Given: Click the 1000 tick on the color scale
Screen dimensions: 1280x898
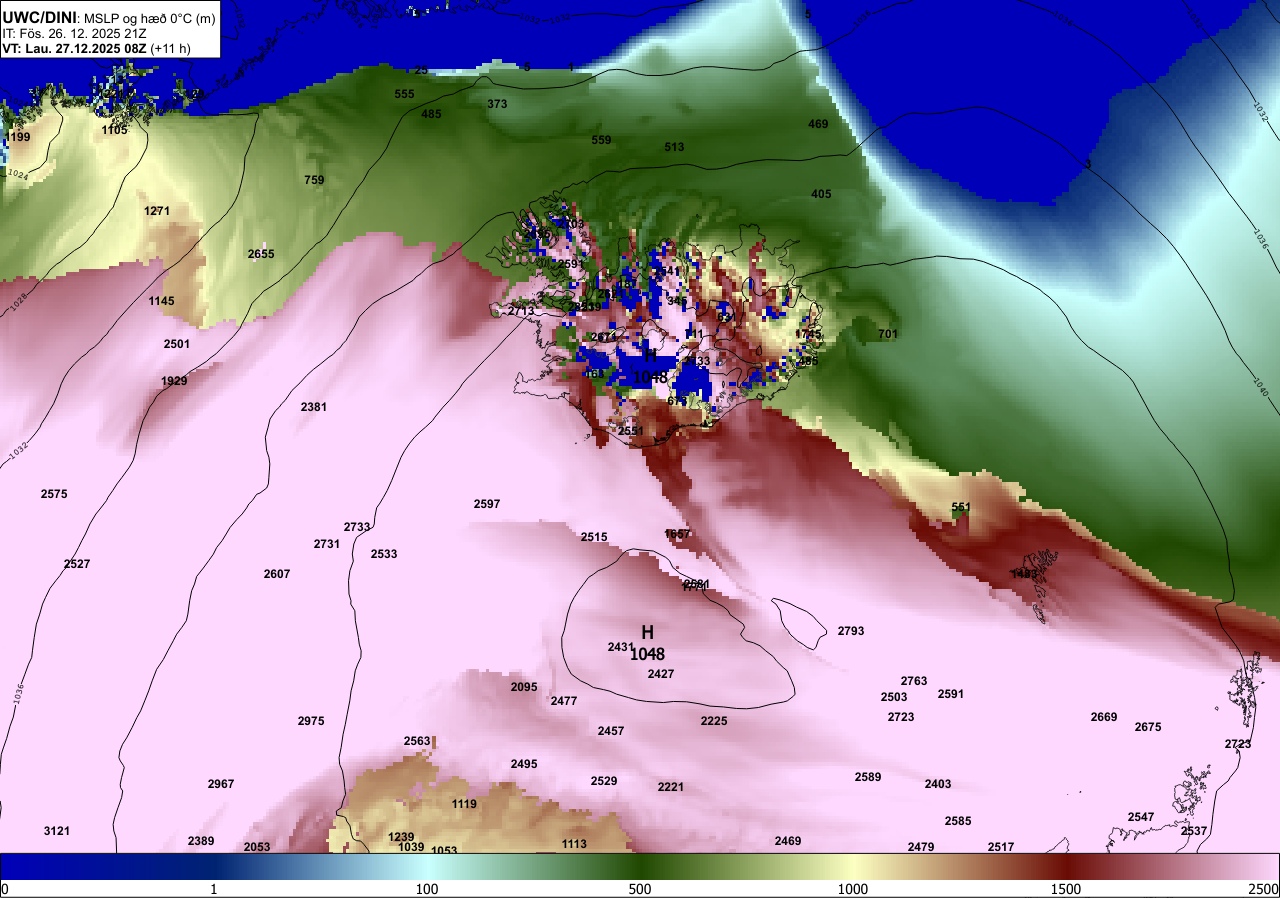Looking at the screenshot, I should pos(852,889).
